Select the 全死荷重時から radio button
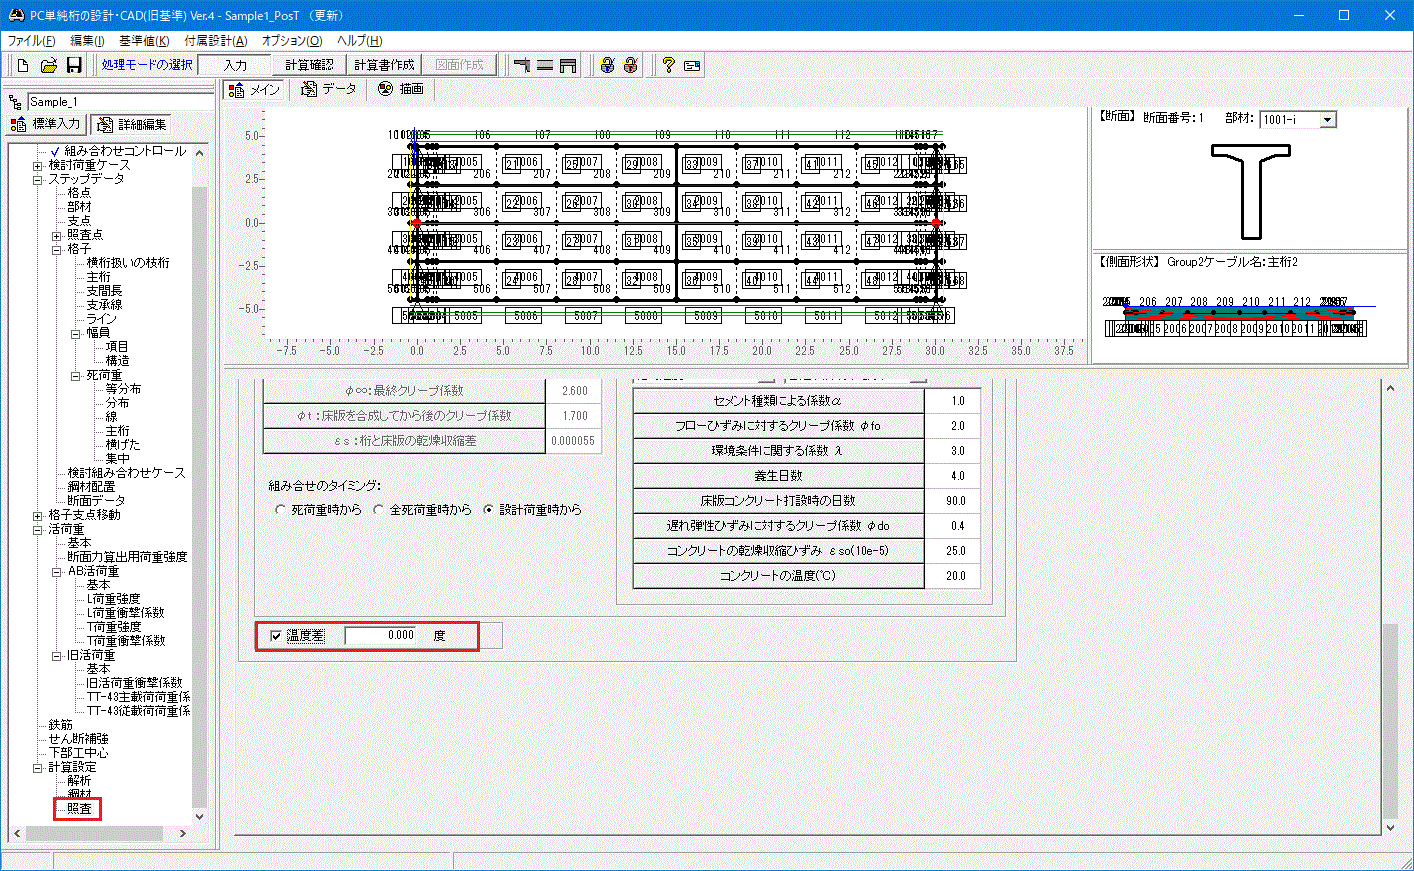 (x=379, y=510)
